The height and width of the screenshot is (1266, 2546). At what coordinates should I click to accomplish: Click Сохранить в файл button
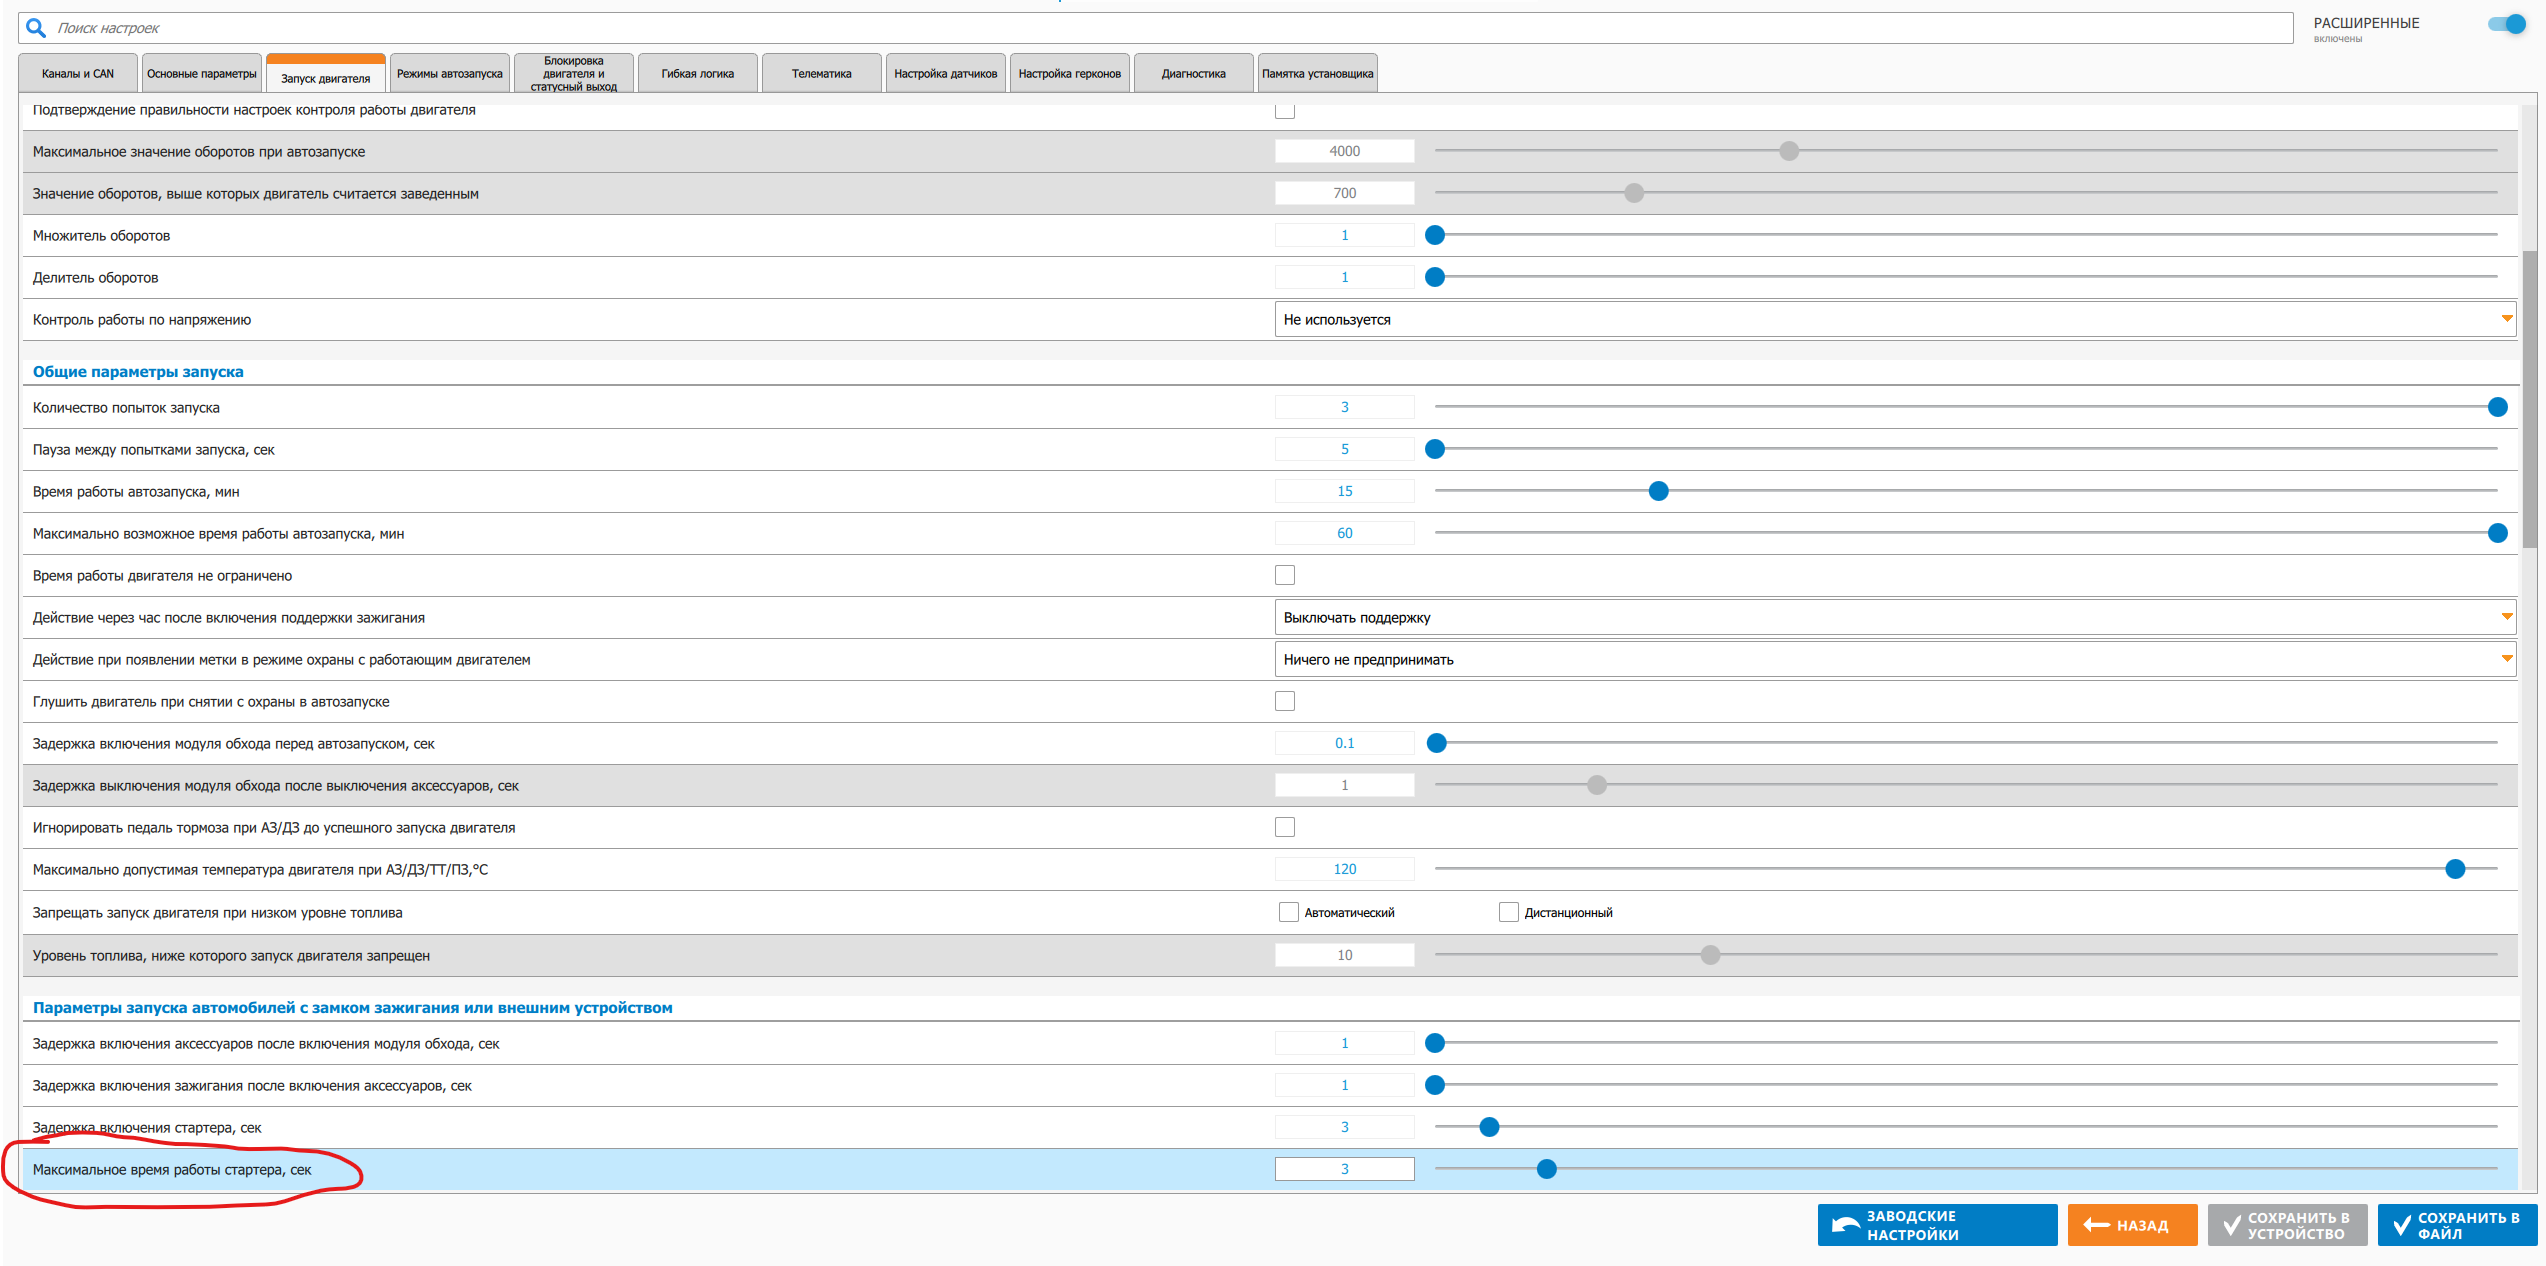2457,1225
